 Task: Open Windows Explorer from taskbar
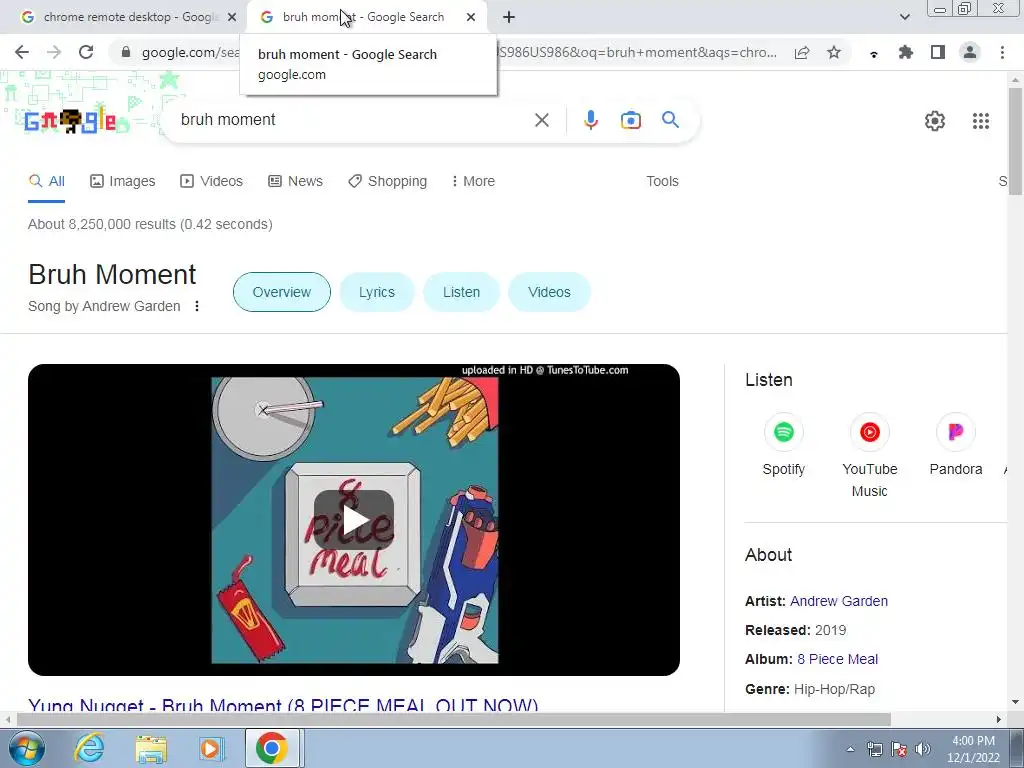click(151, 748)
